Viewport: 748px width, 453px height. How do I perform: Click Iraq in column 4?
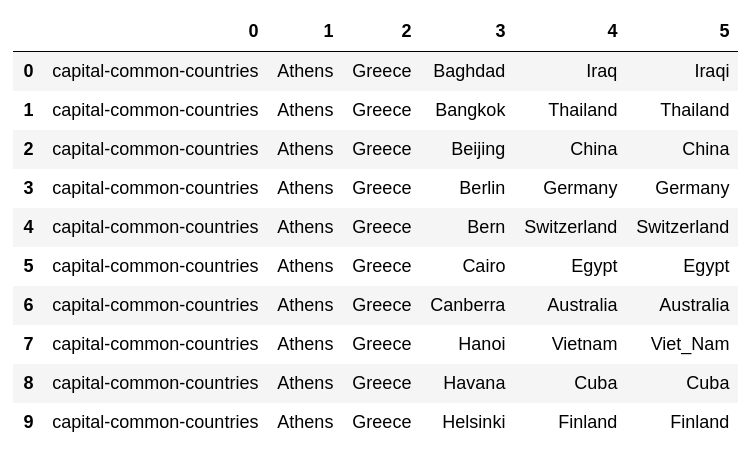[x=602, y=71]
